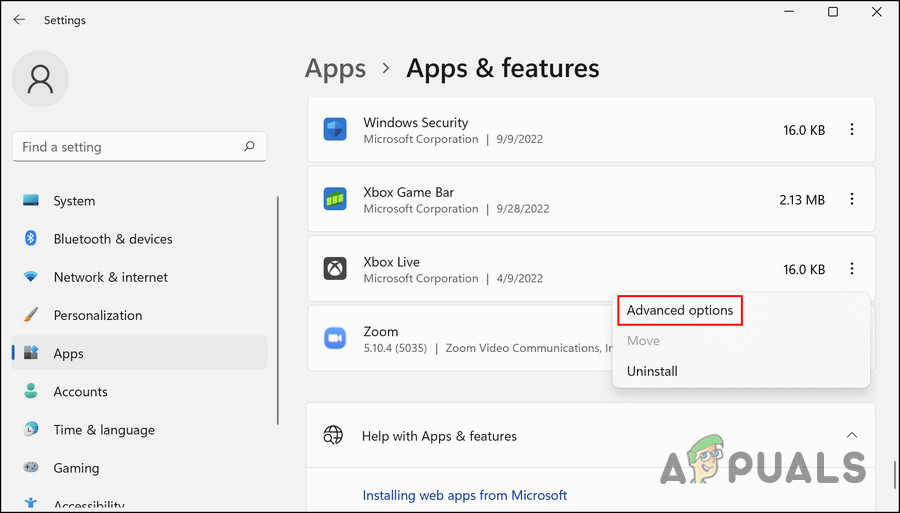Click the Apps sidebar icon
The image size is (900, 513).
tap(30, 352)
